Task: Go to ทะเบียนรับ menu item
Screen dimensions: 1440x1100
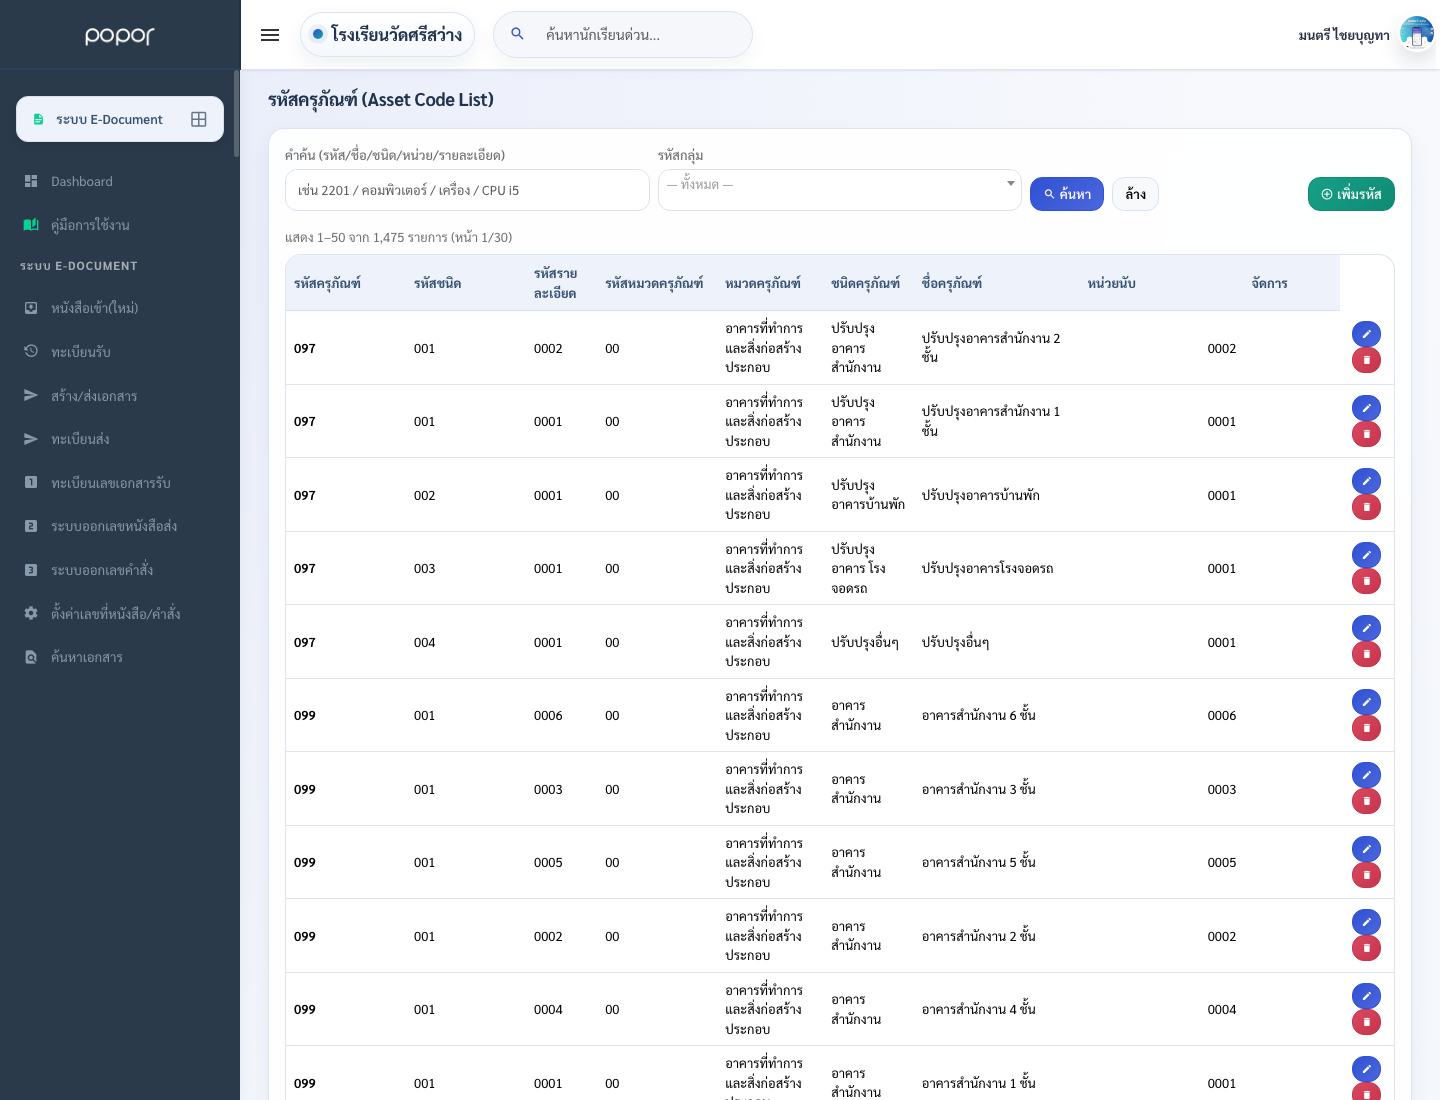Action: click(81, 352)
